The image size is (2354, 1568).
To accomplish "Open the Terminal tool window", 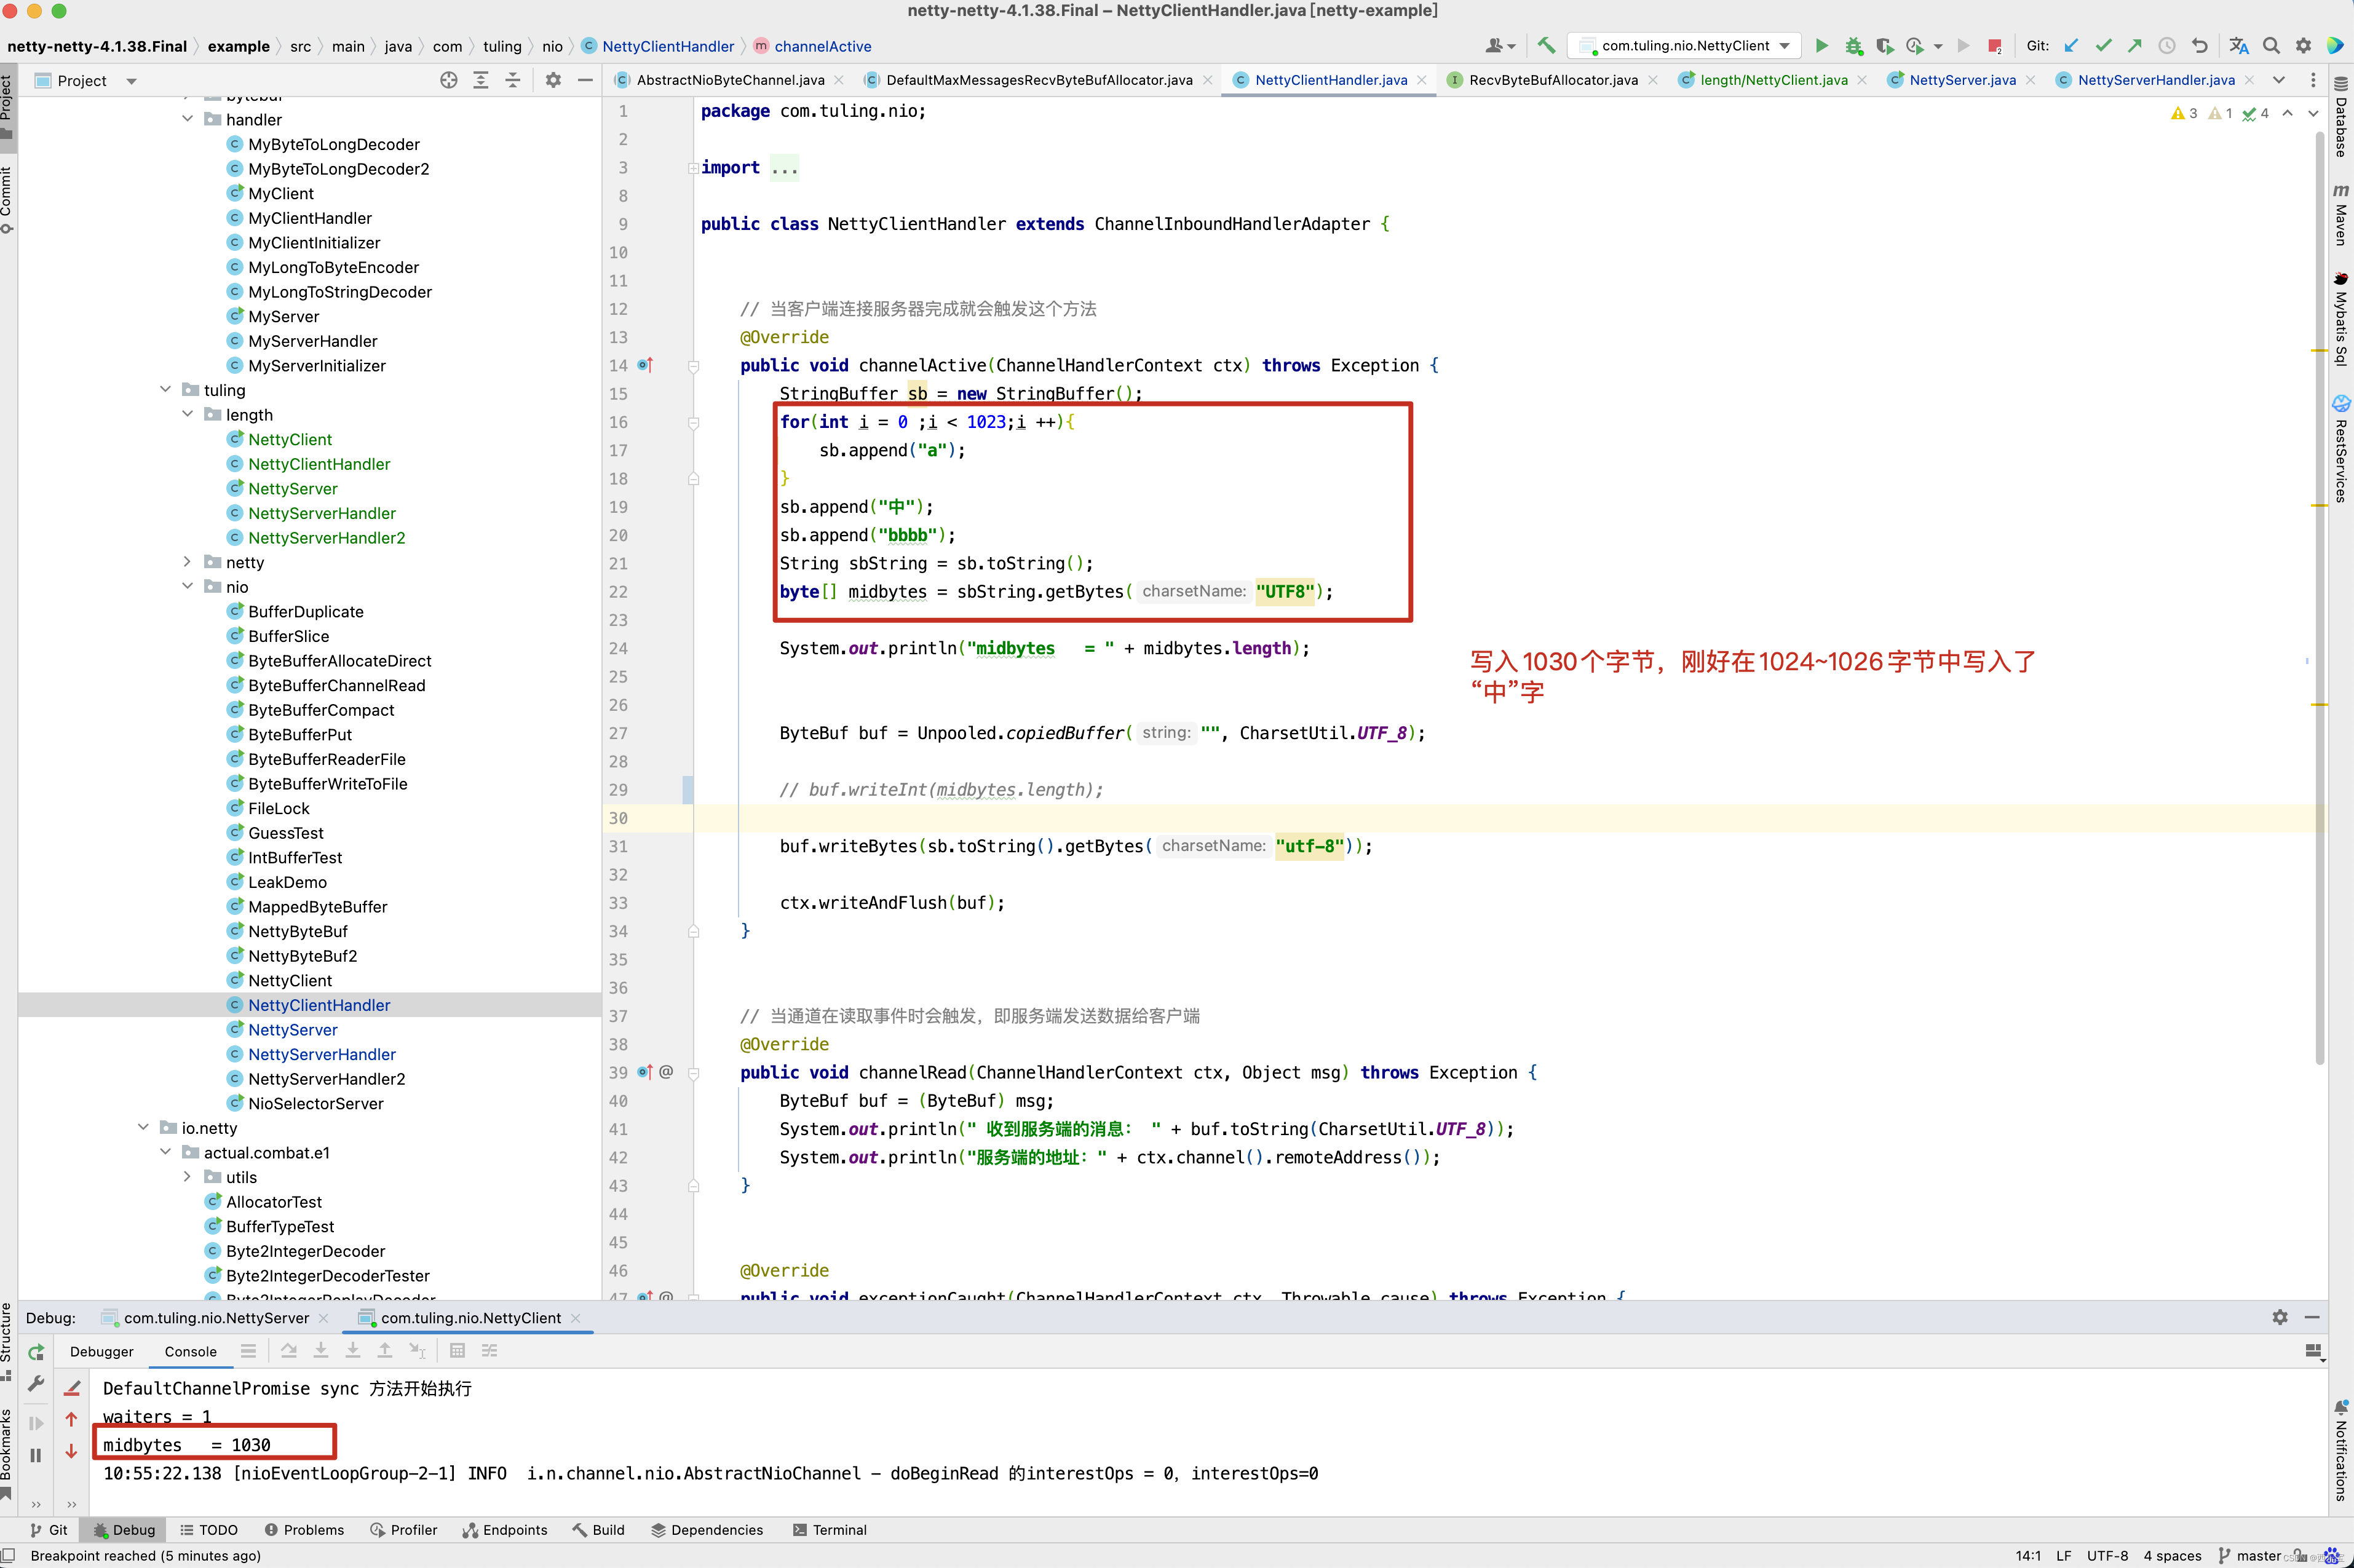I will coord(829,1529).
